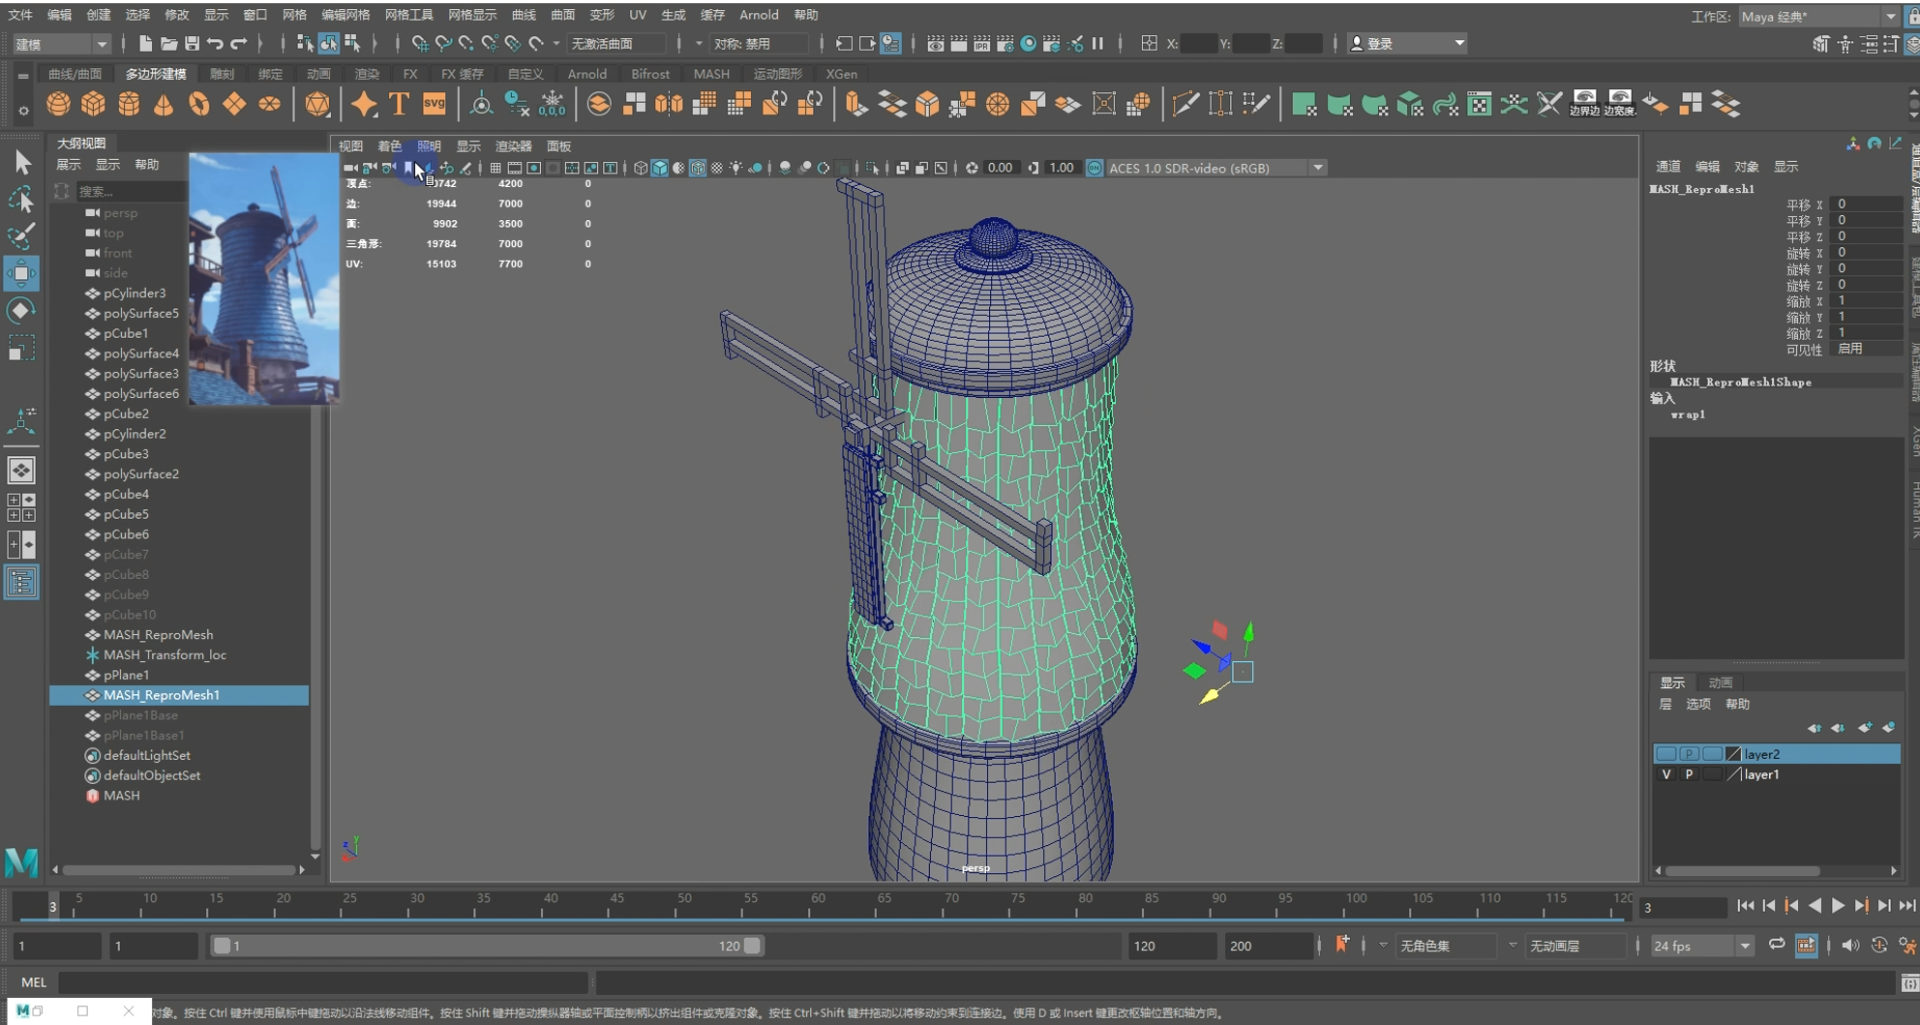
Task: Open the Arnold menu in menu bar
Action: click(x=759, y=15)
